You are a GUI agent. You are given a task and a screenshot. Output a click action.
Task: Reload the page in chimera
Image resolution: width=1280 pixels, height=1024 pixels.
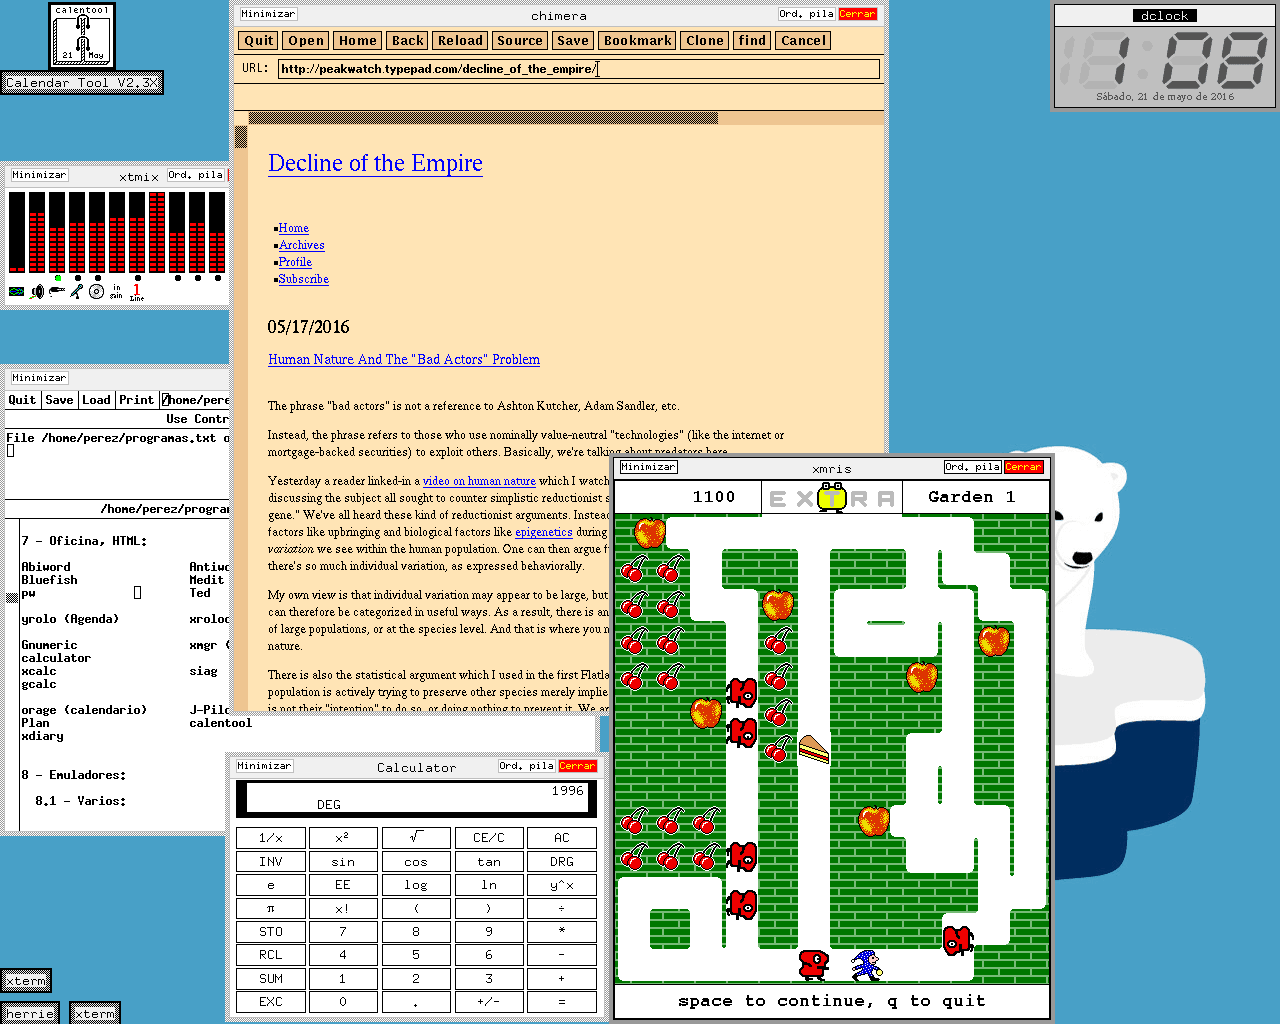(460, 41)
